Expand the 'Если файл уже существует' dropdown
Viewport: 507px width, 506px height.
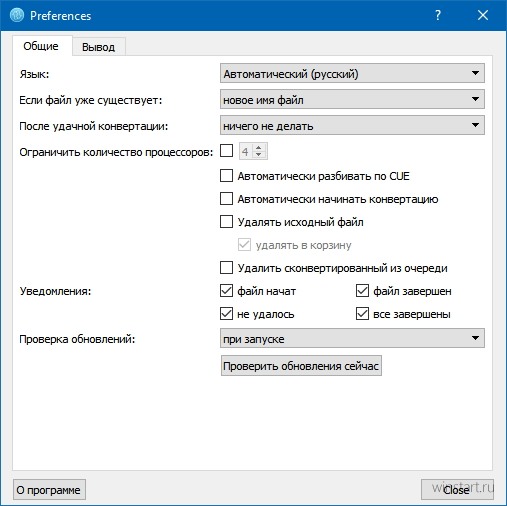[352, 99]
